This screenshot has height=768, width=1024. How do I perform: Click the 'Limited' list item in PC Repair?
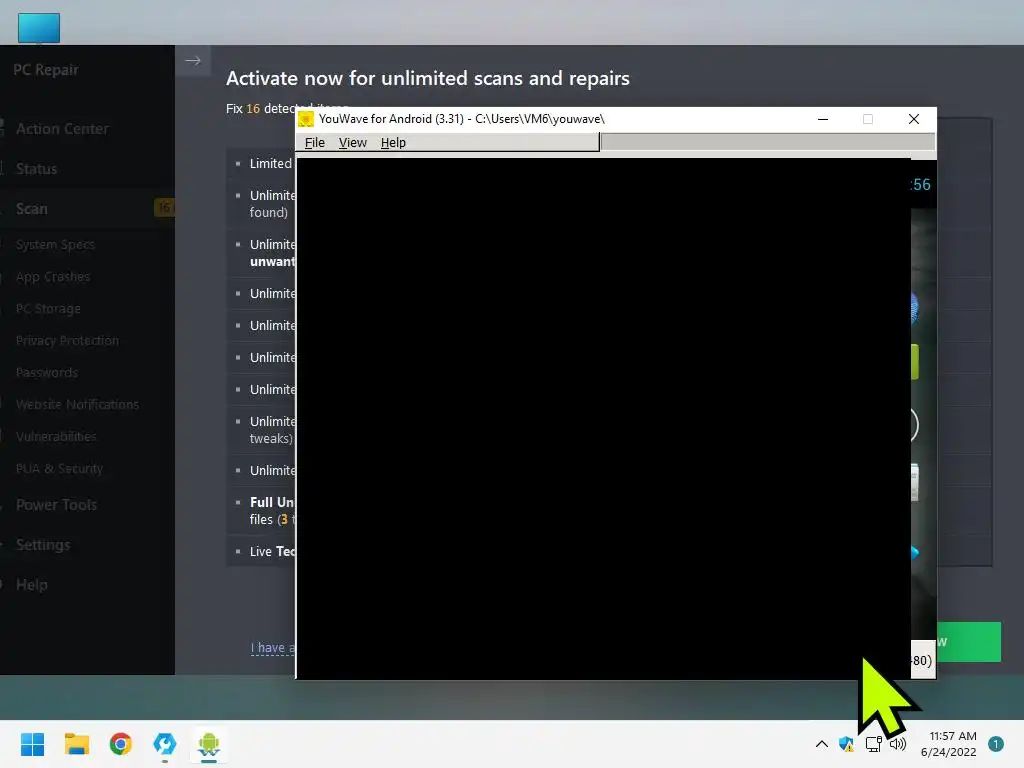point(270,163)
